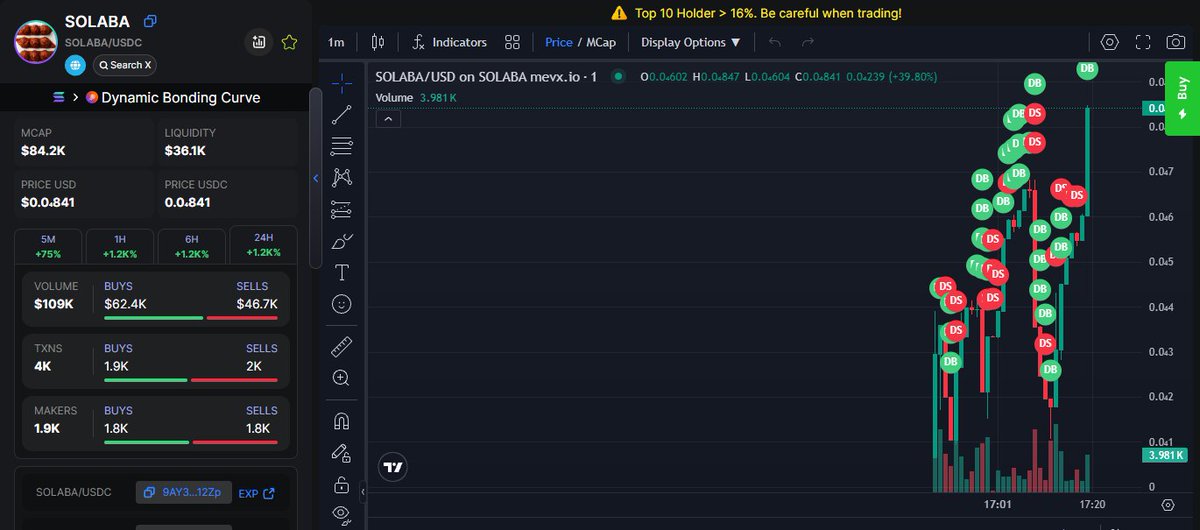Take a chart snapshot with camera
This screenshot has width=1200, height=530.
[1177, 42]
